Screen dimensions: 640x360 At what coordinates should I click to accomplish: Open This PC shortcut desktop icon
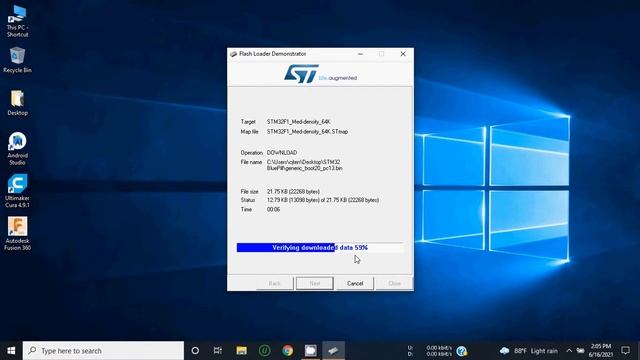tap(17, 21)
